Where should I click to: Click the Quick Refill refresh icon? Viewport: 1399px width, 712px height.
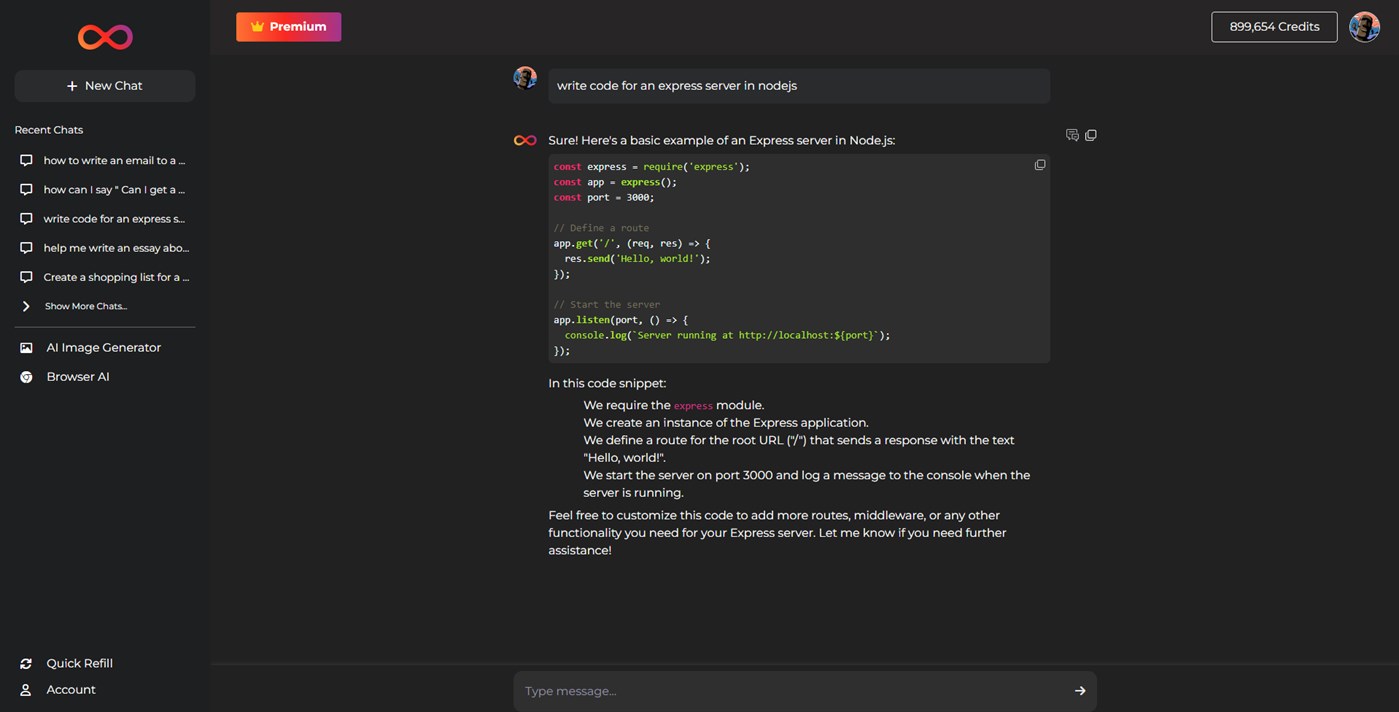[26, 664]
